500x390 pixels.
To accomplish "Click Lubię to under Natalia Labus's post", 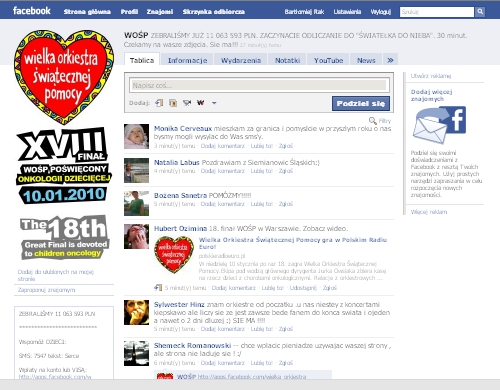I will 262,171.
